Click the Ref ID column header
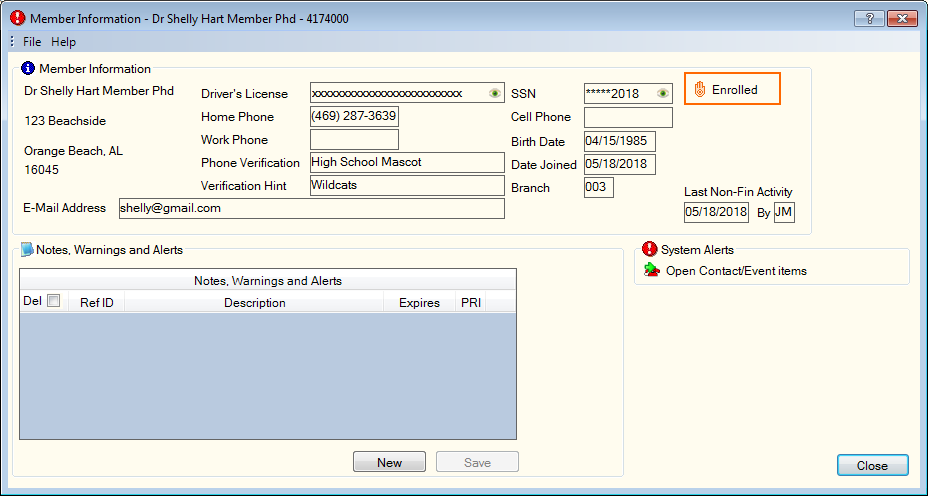Screen dimensions: 928x496 (97, 302)
